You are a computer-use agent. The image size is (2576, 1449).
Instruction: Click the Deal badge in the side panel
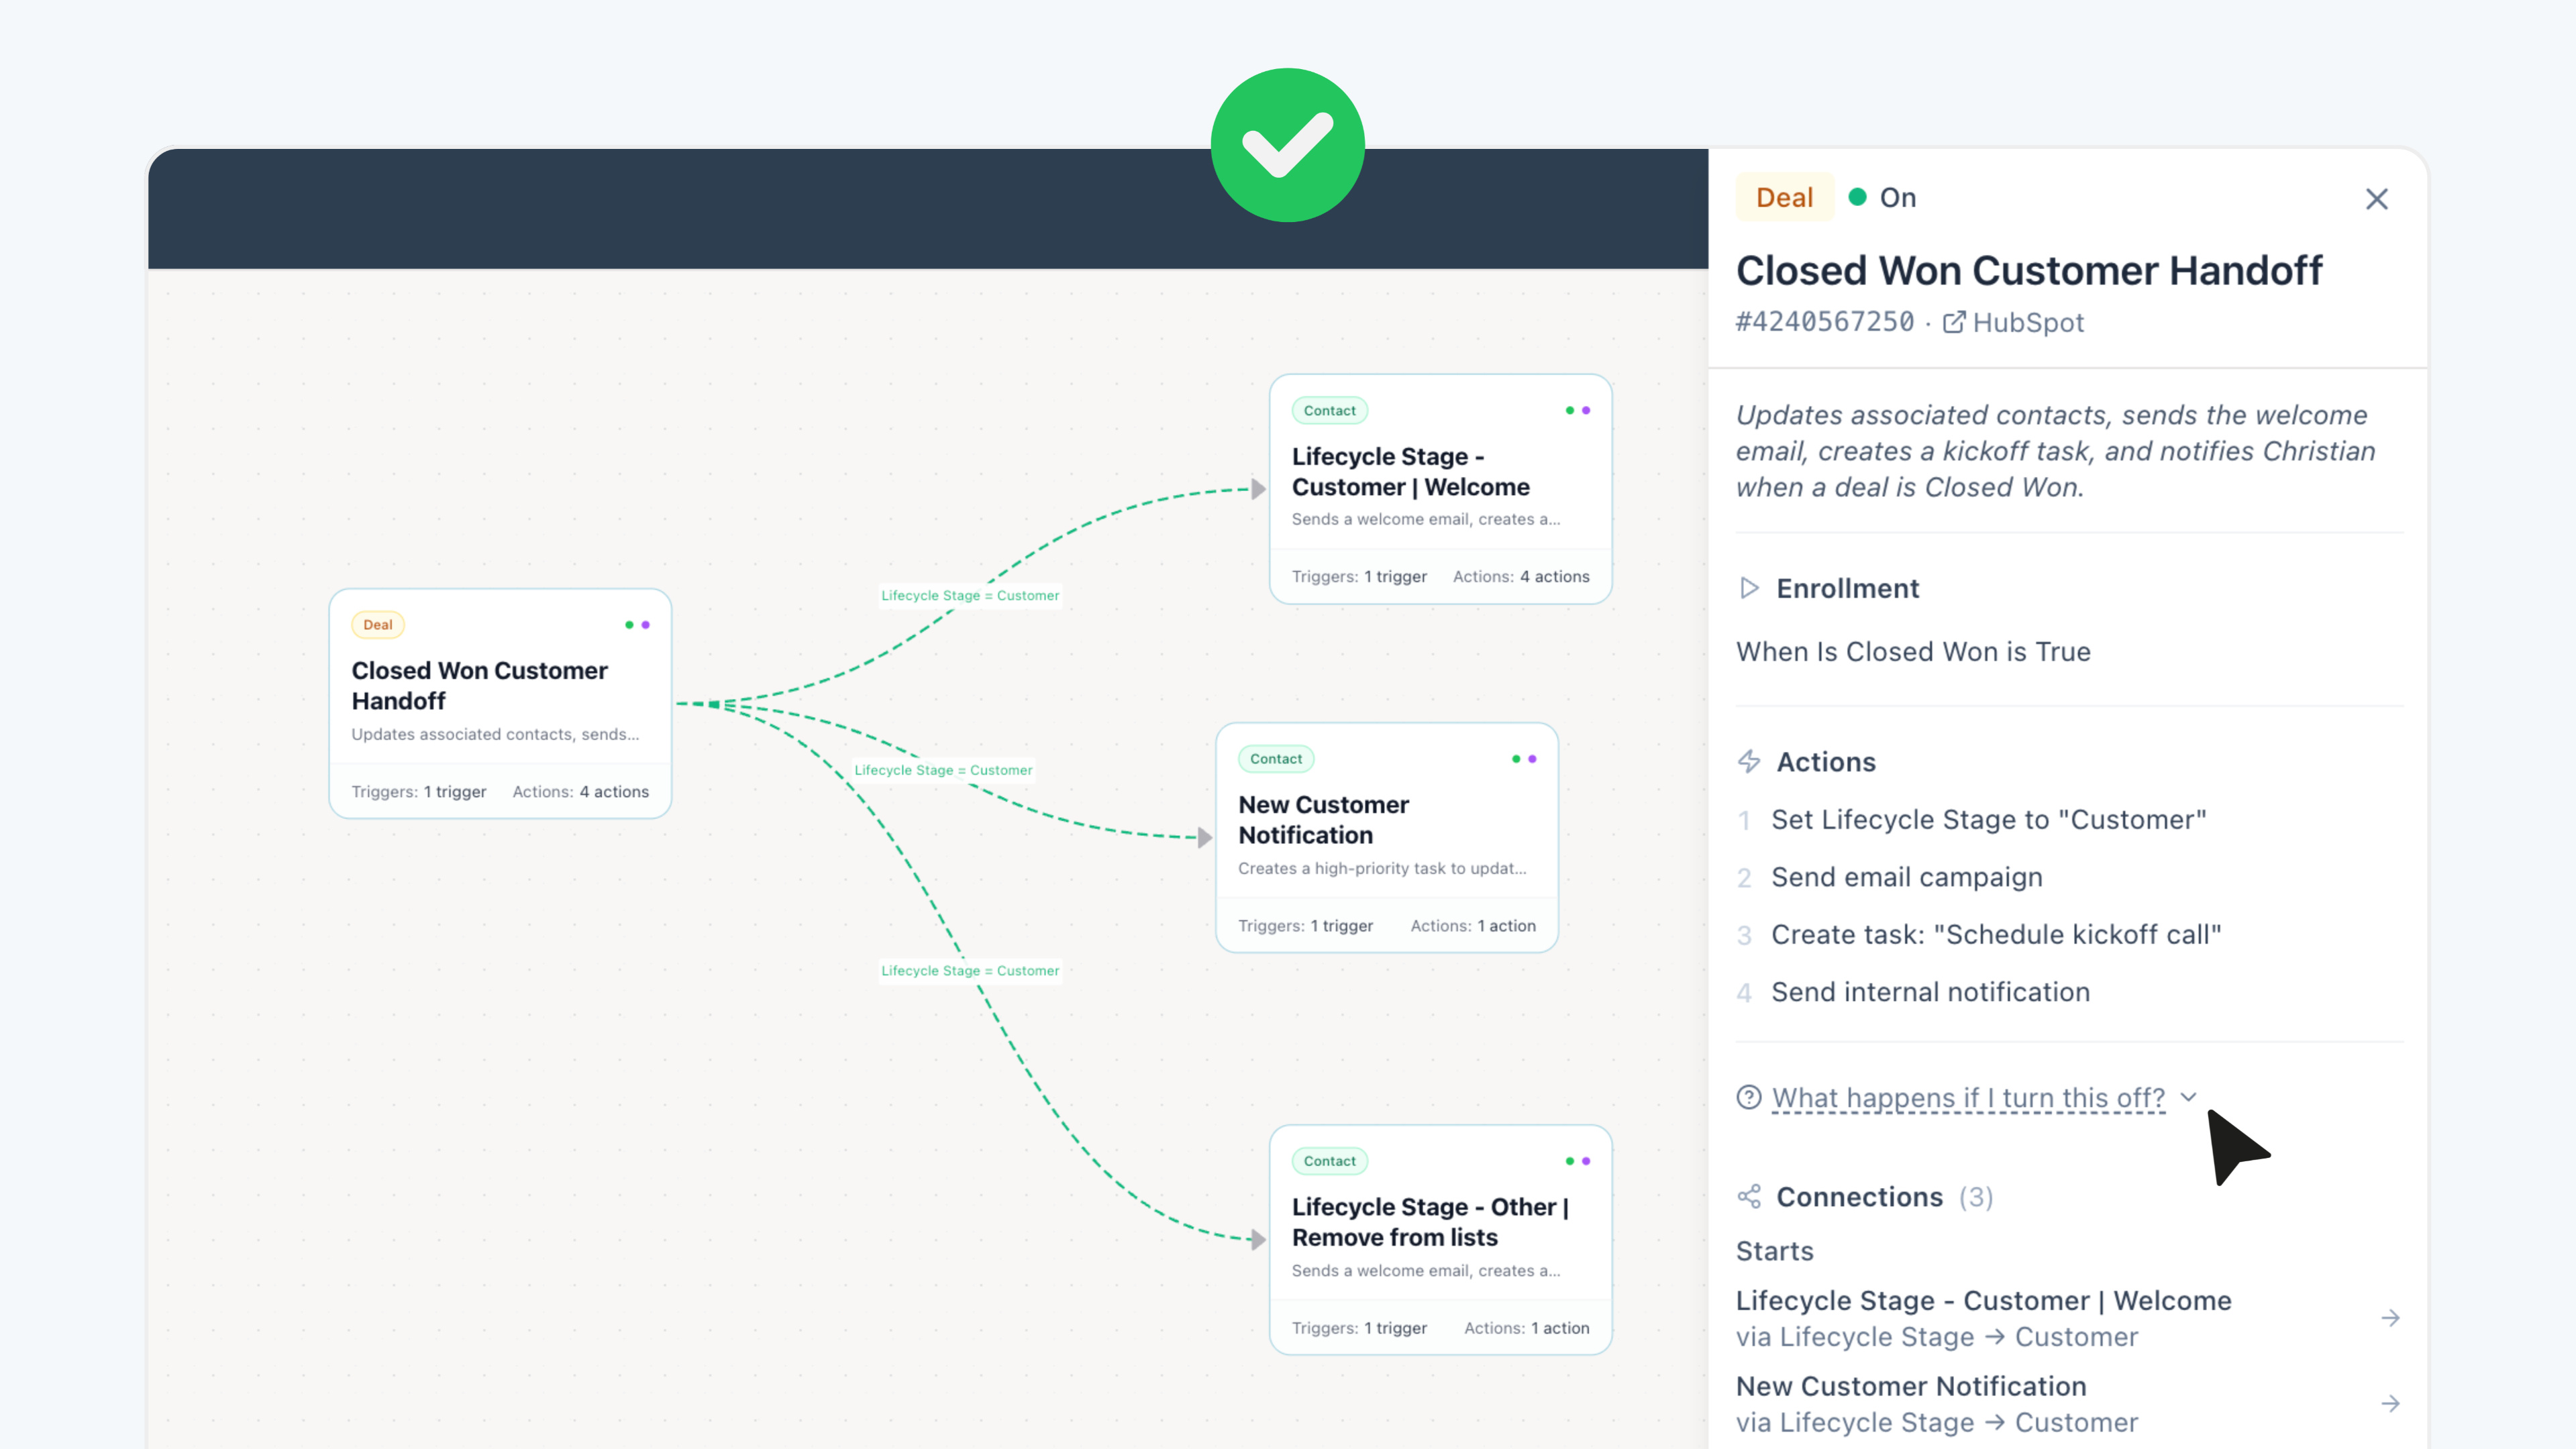1785,197
